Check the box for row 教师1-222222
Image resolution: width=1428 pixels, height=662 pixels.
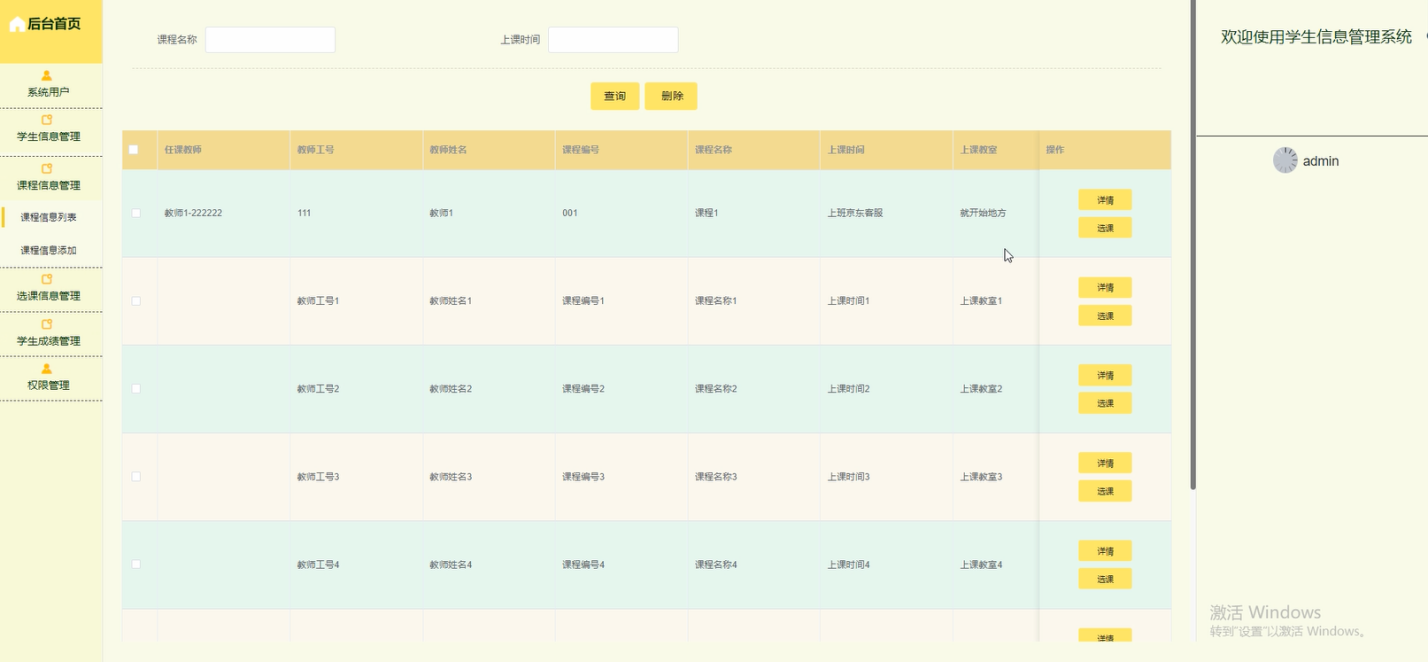tap(136, 213)
